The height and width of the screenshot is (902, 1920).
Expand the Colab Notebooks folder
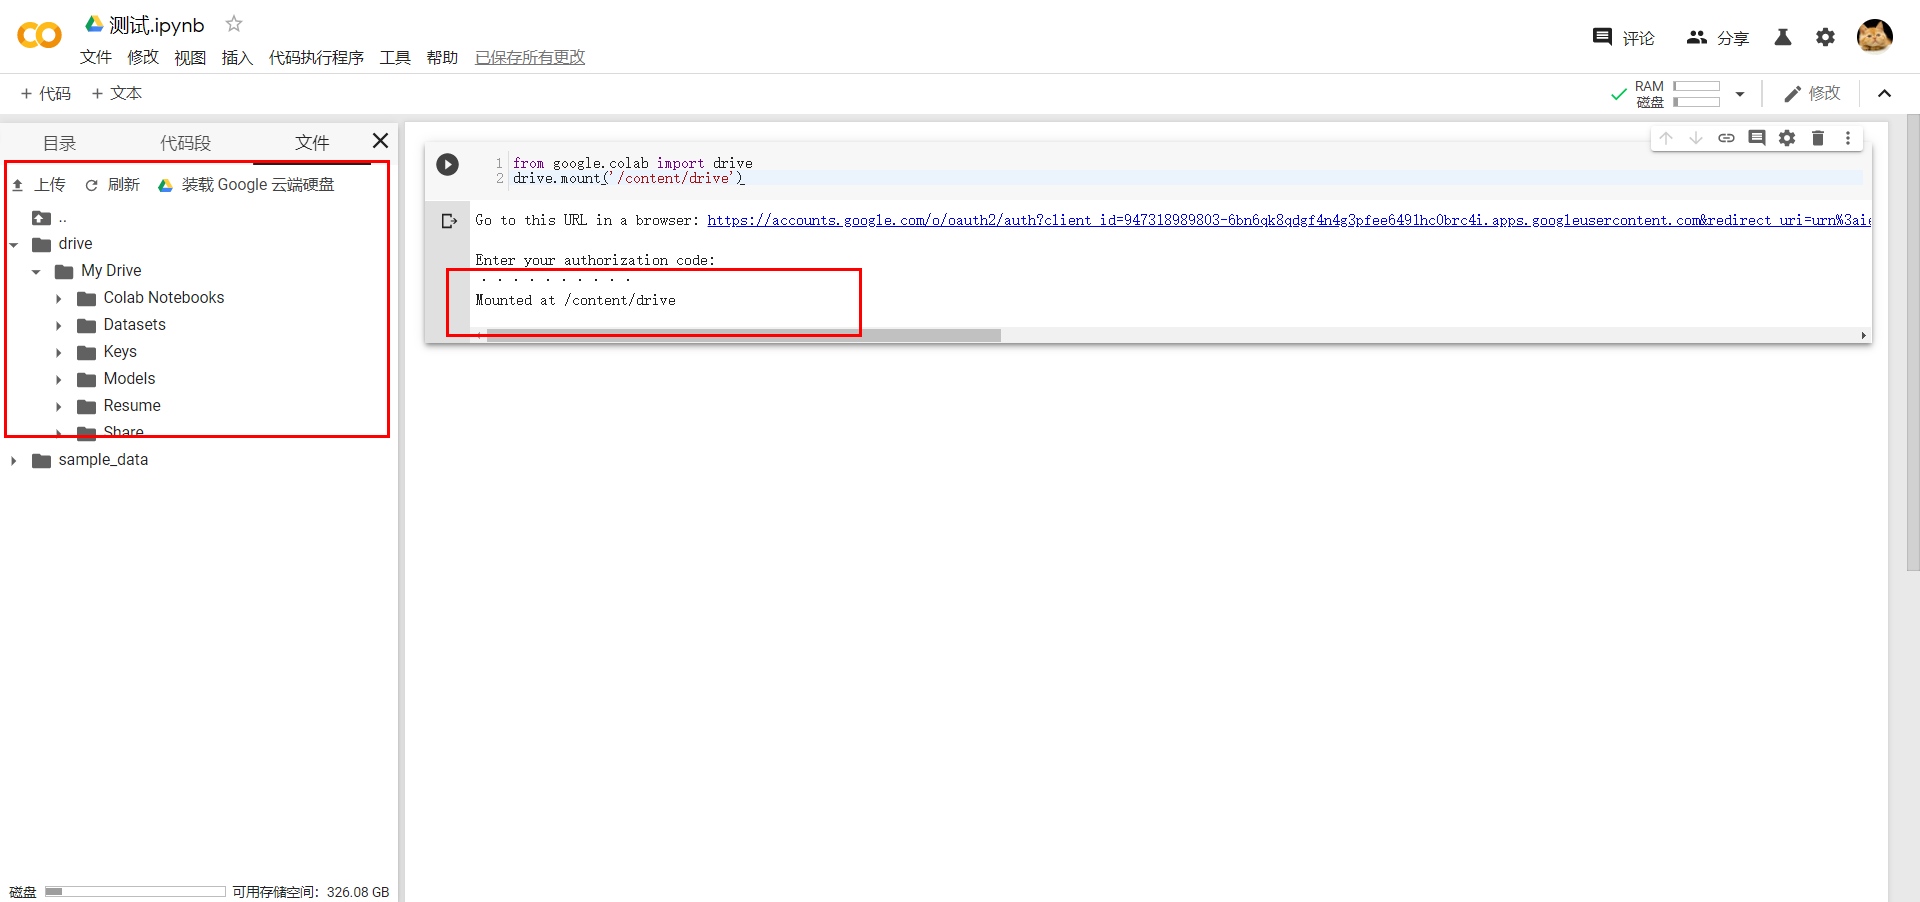coord(59,298)
